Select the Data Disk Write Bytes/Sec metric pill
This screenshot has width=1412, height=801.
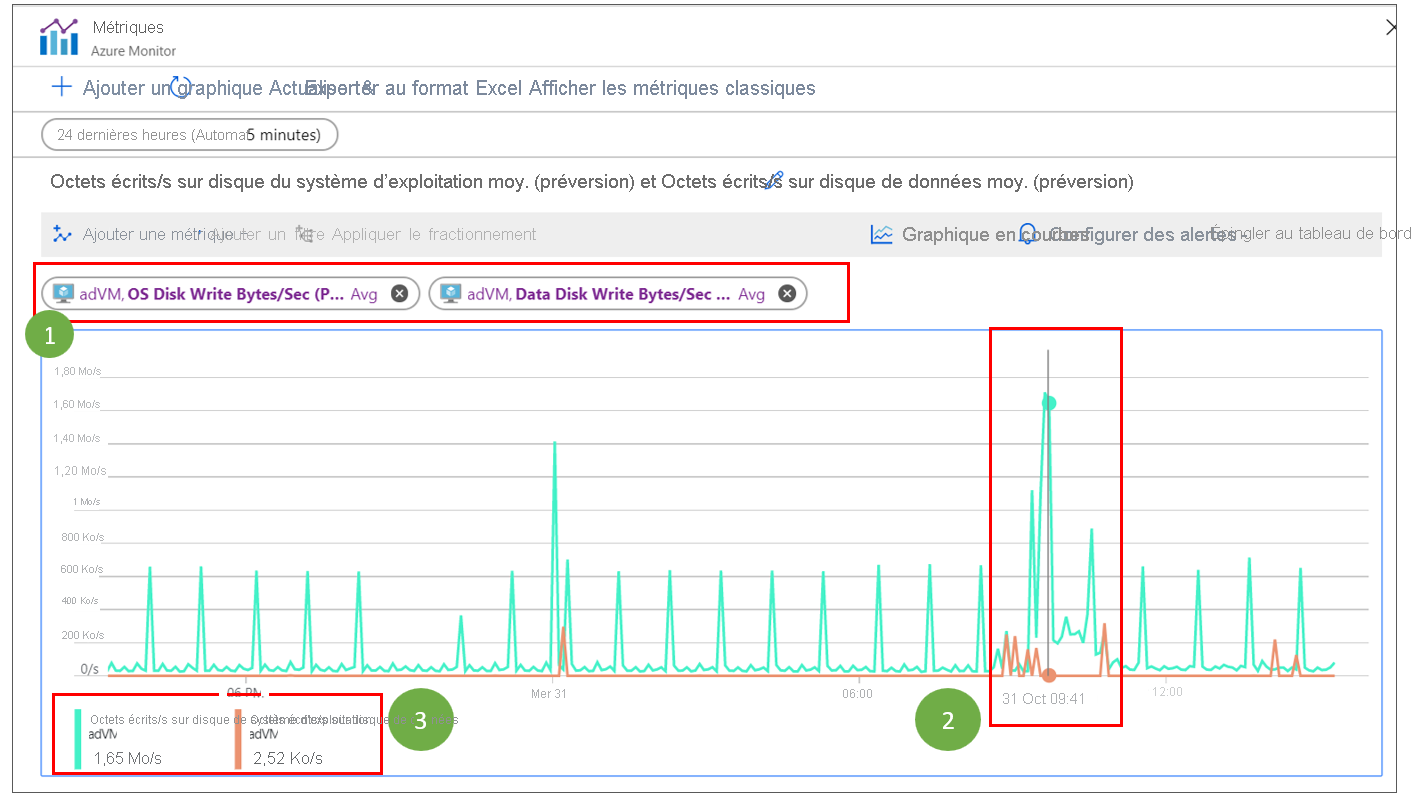click(x=618, y=294)
